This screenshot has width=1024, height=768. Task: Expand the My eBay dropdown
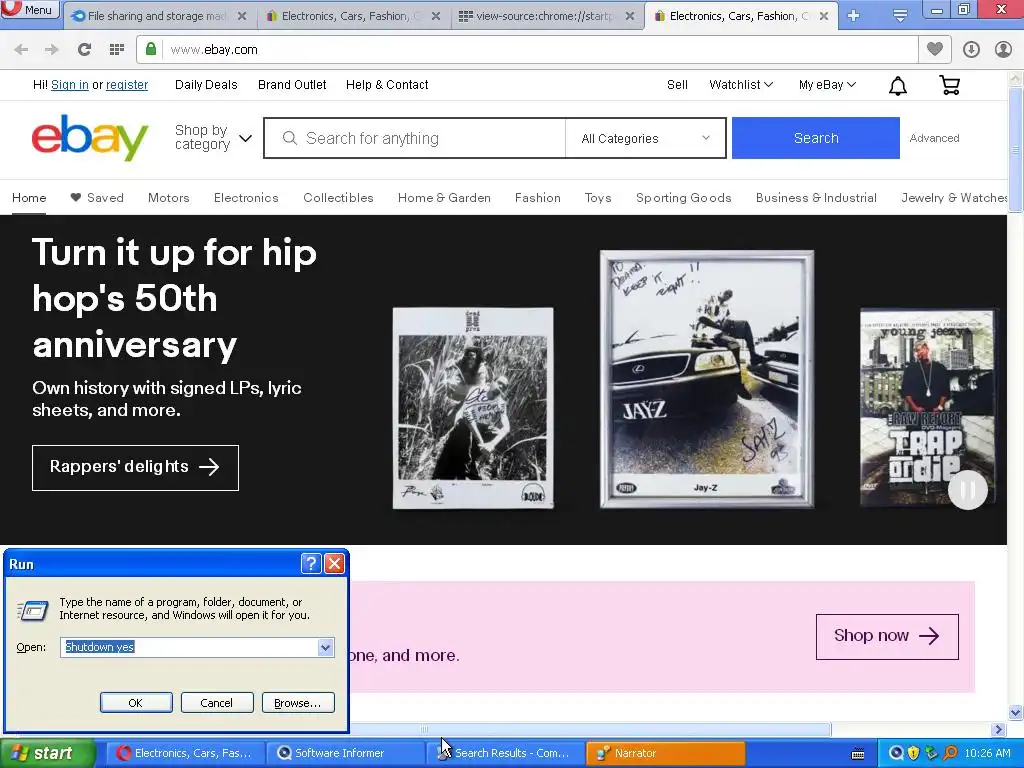827,85
